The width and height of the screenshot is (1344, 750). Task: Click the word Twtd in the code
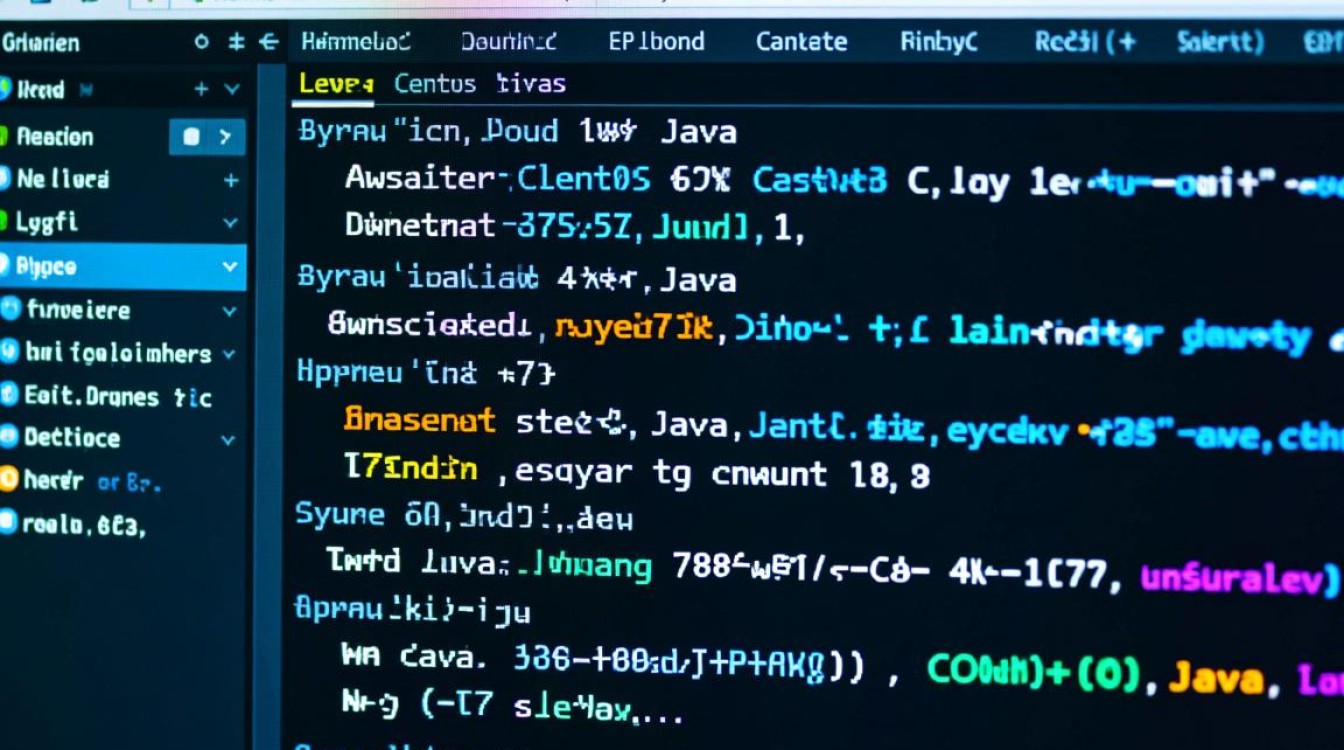click(364, 561)
